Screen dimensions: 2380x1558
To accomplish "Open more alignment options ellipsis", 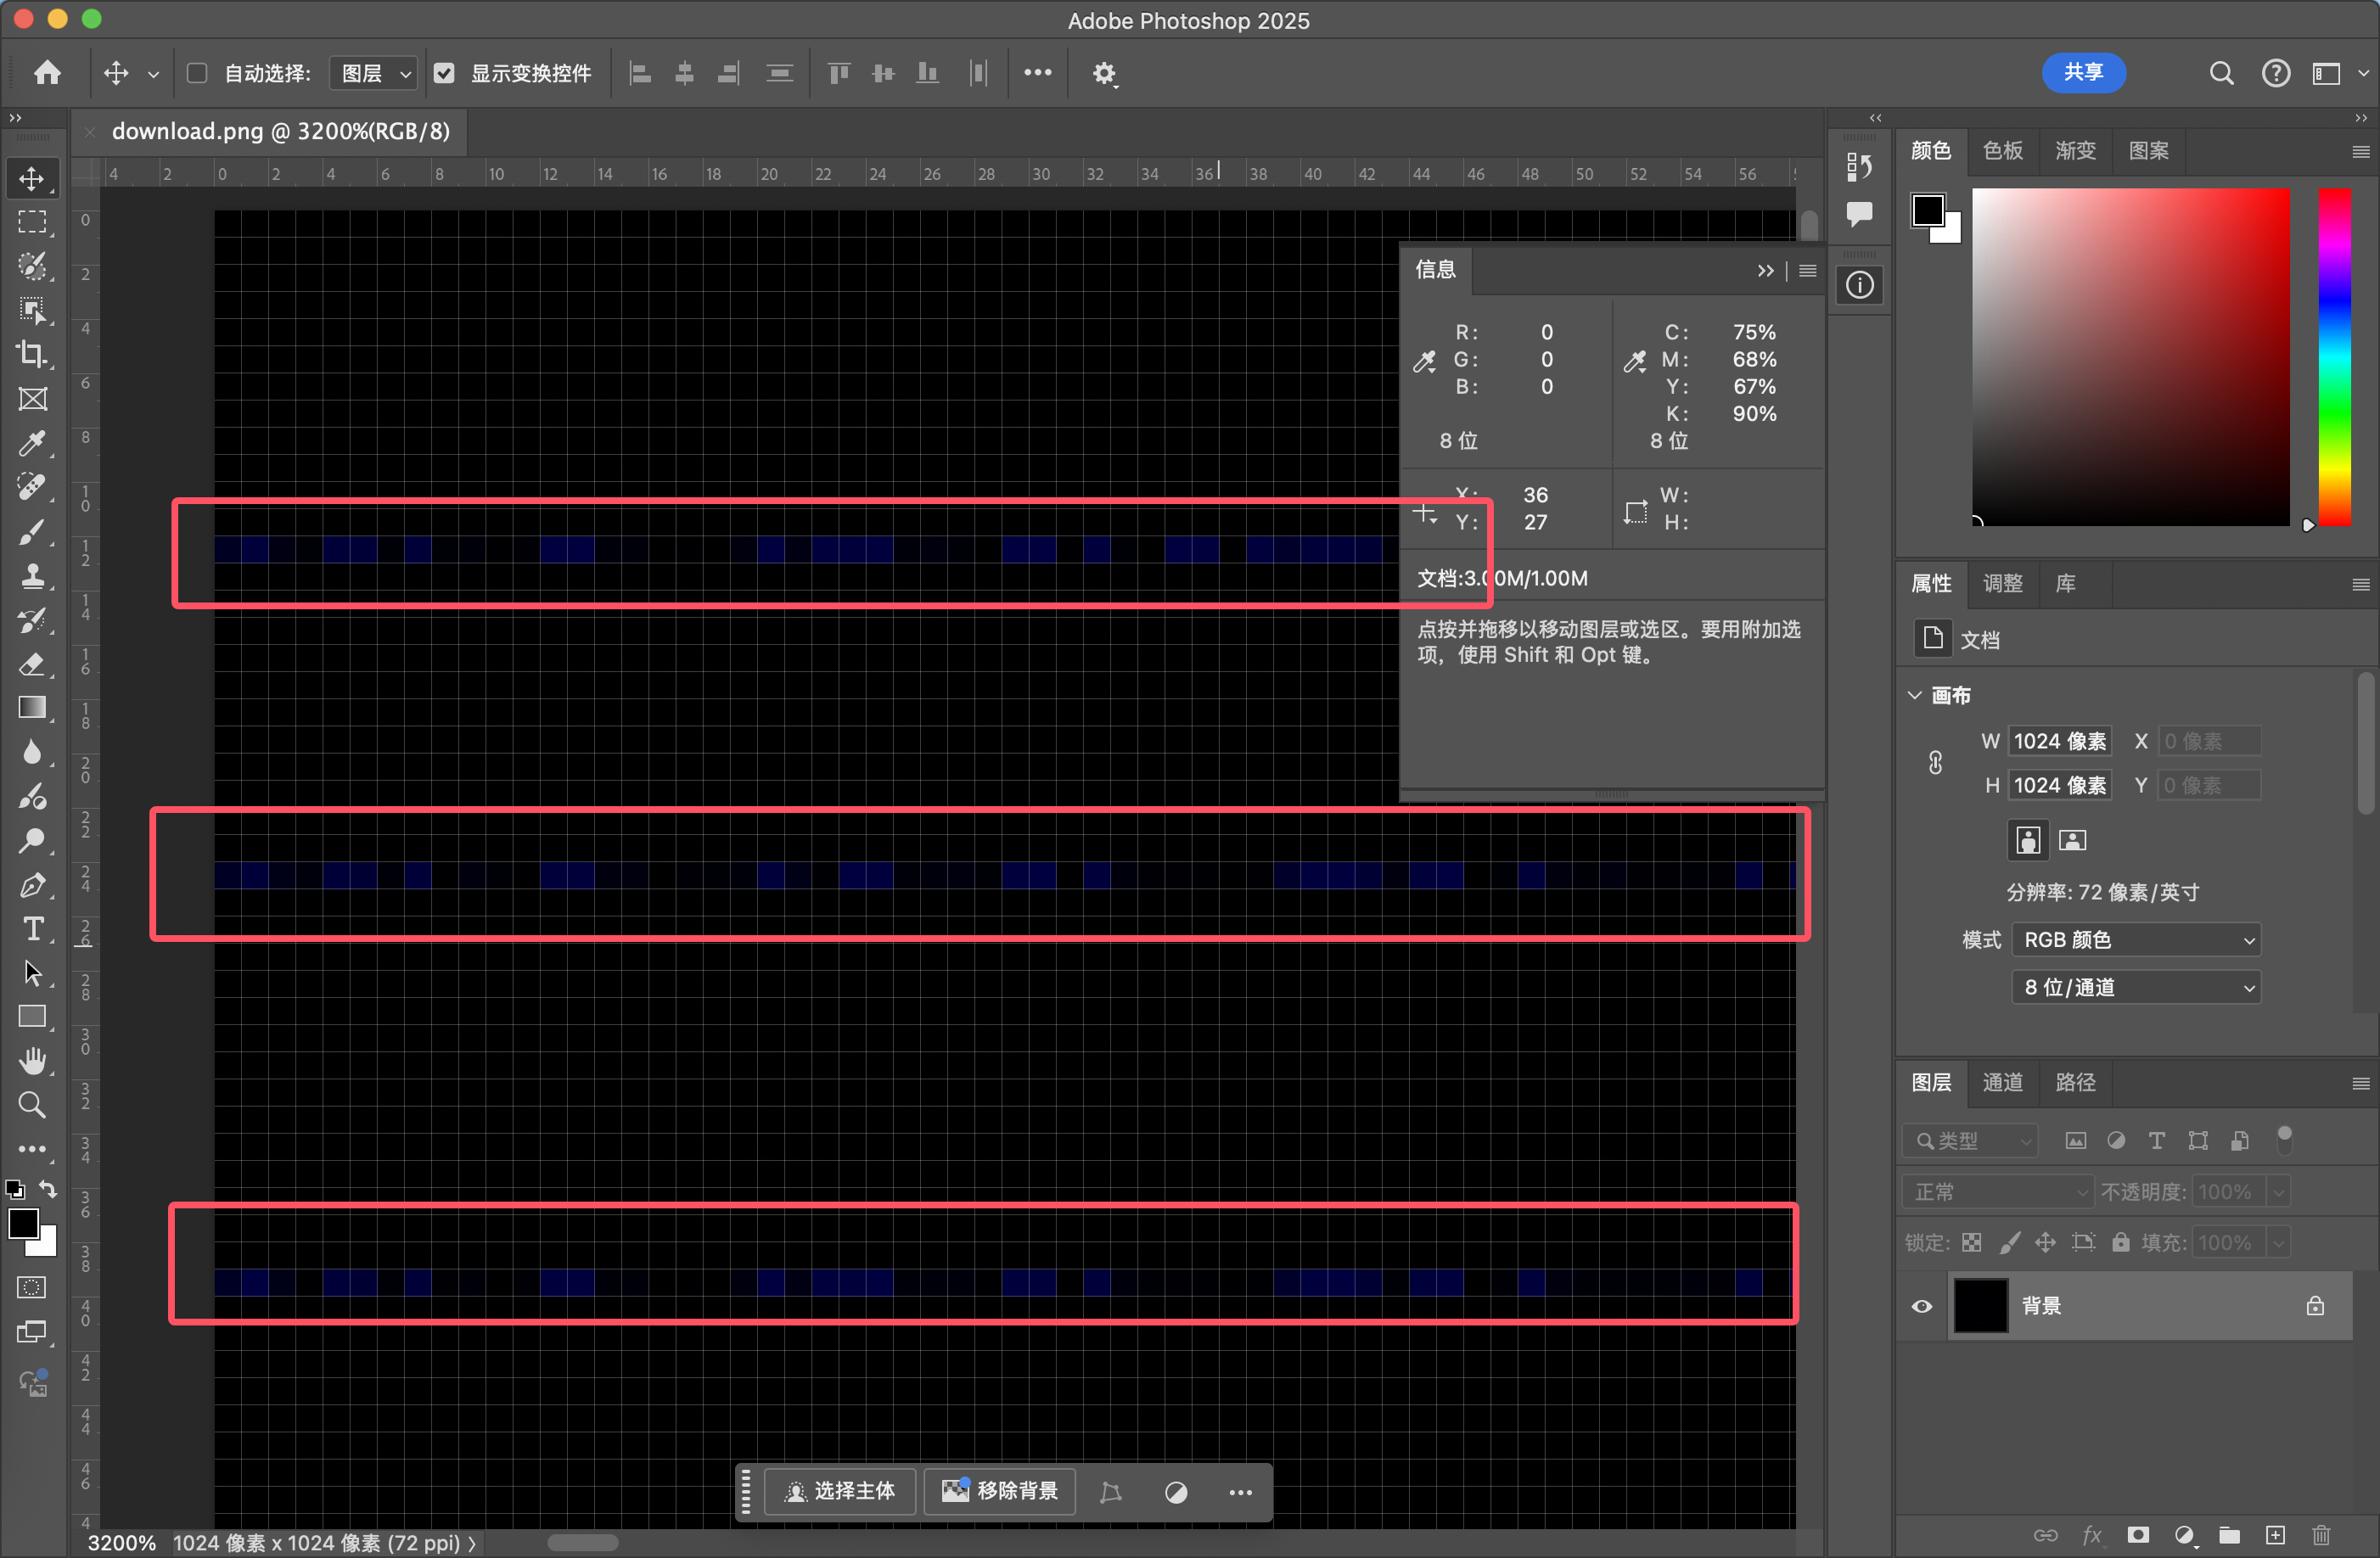I will point(1037,73).
